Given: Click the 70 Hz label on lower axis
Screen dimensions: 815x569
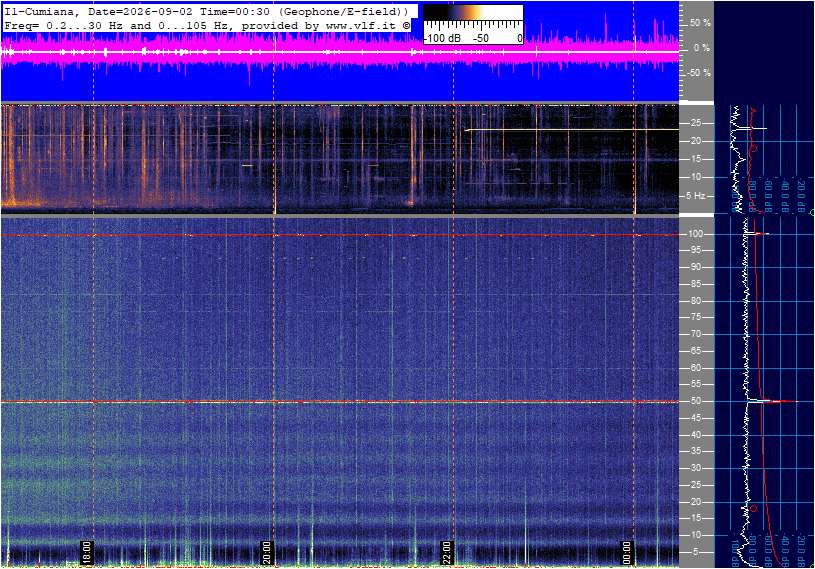Looking at the screenshot, I should [695, 334].
